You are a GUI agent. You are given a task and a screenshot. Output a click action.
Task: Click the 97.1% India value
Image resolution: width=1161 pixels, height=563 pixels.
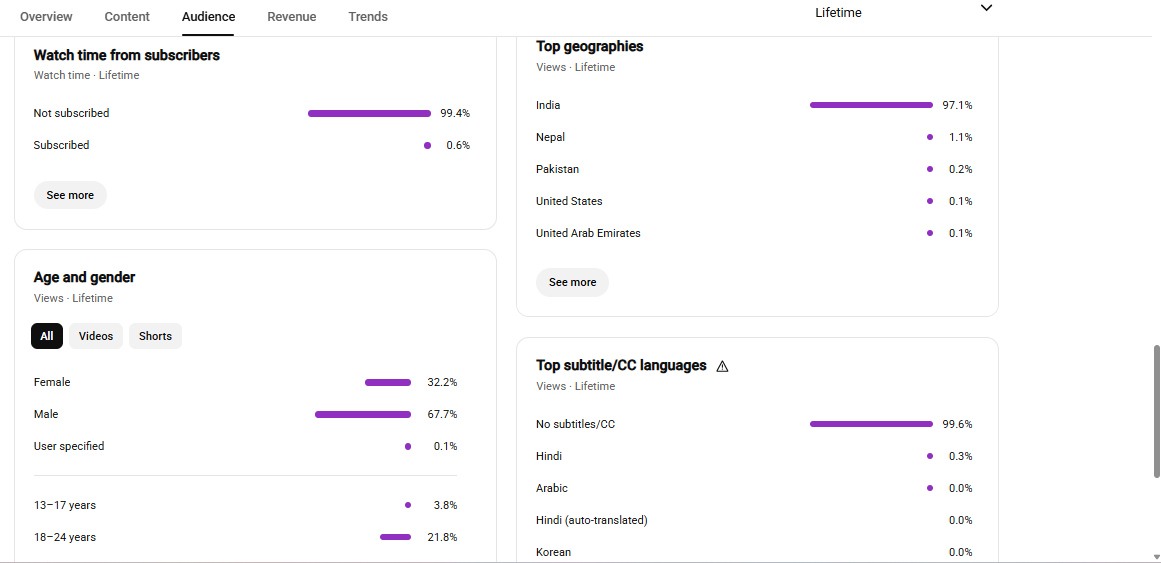pos(957,105)
